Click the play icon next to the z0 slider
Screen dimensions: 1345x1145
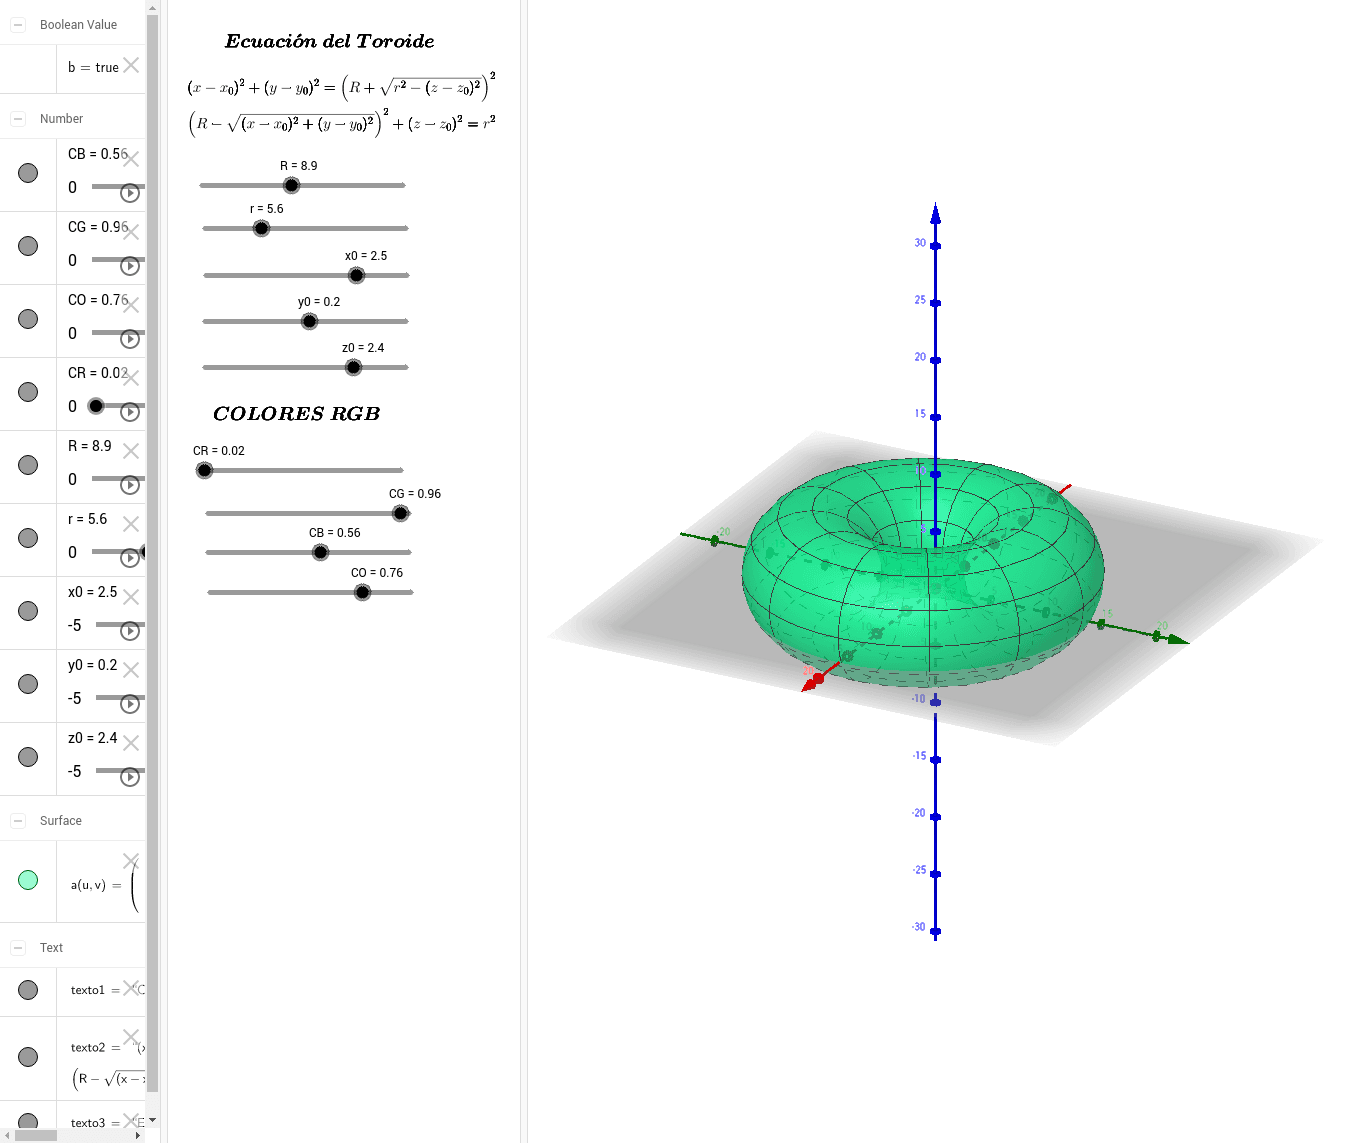(129, 776)
